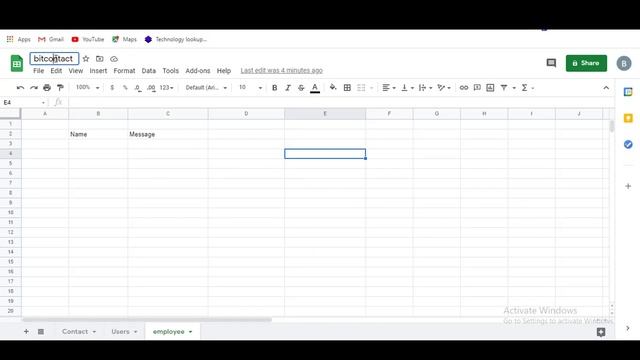The height and width of the screenshot is (360, 640).
Task: Increase decimal places icon
Action: coord(151,88)
